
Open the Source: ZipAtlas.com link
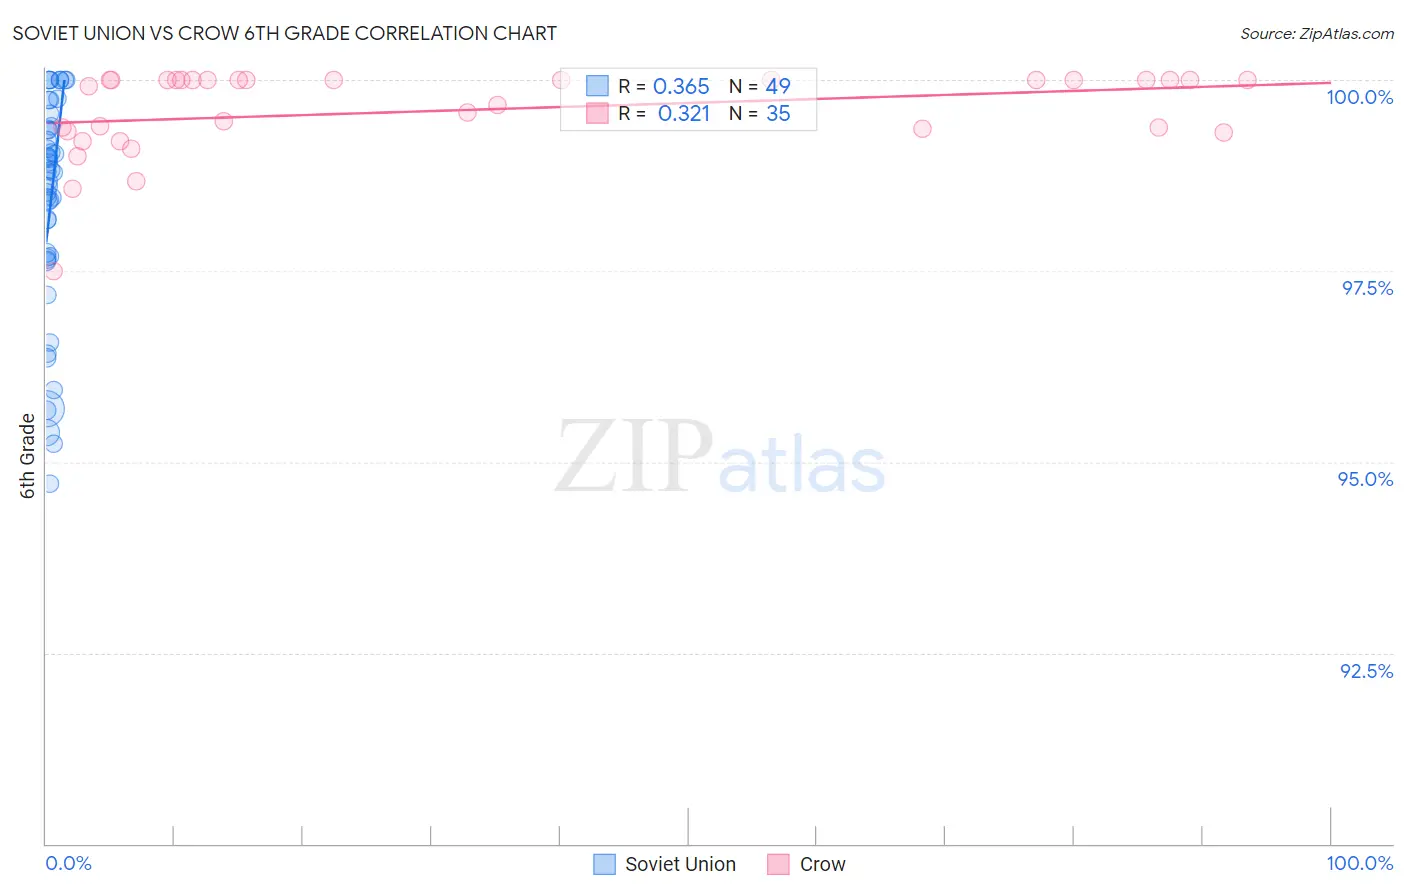coord(1317,34)
